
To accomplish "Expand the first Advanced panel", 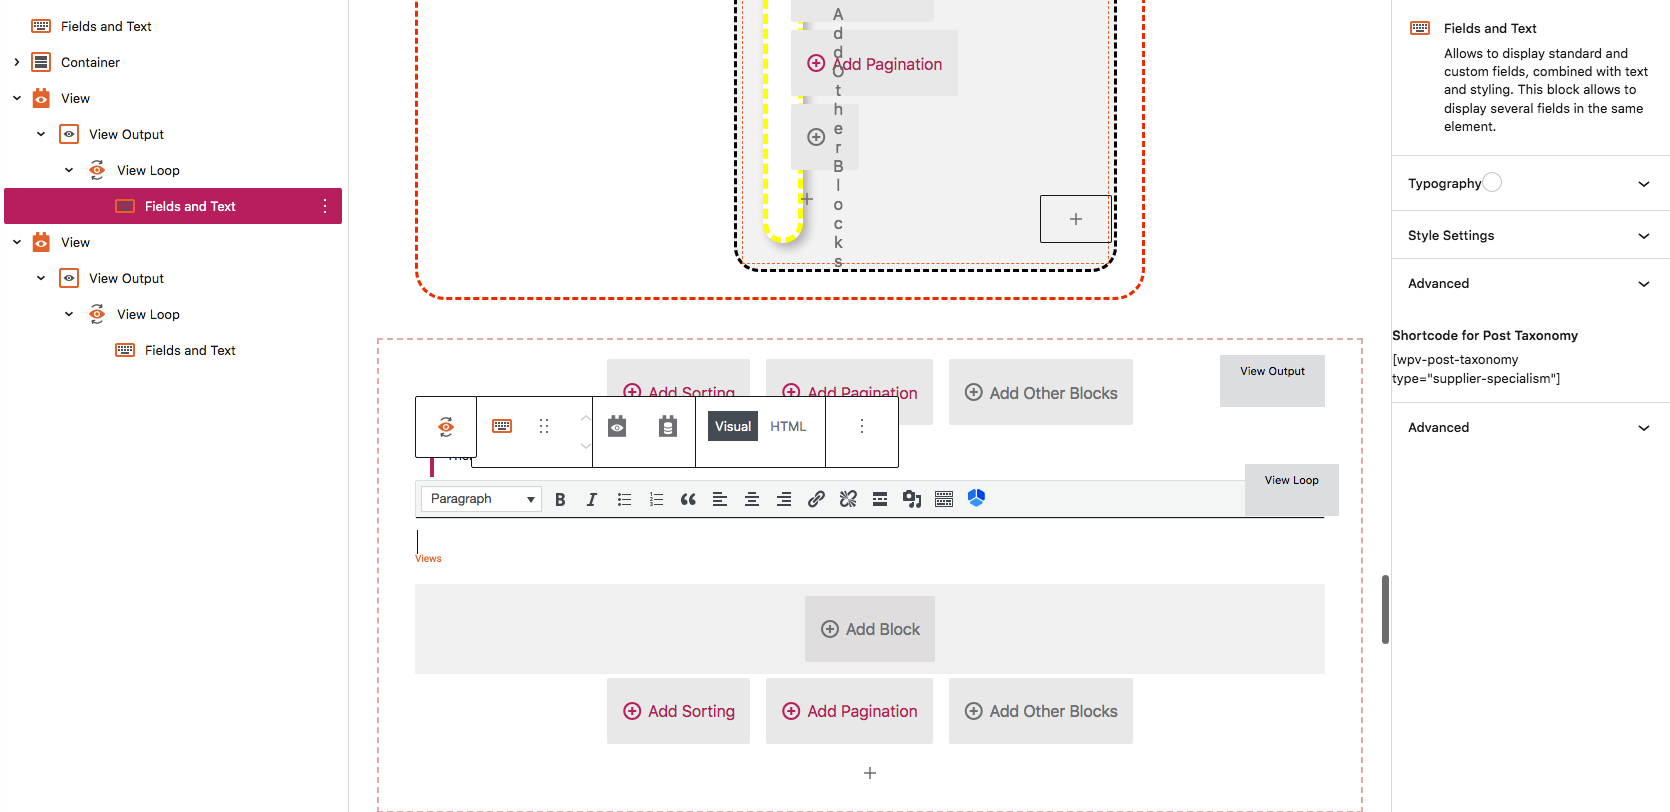I will tap(1530, 283).
